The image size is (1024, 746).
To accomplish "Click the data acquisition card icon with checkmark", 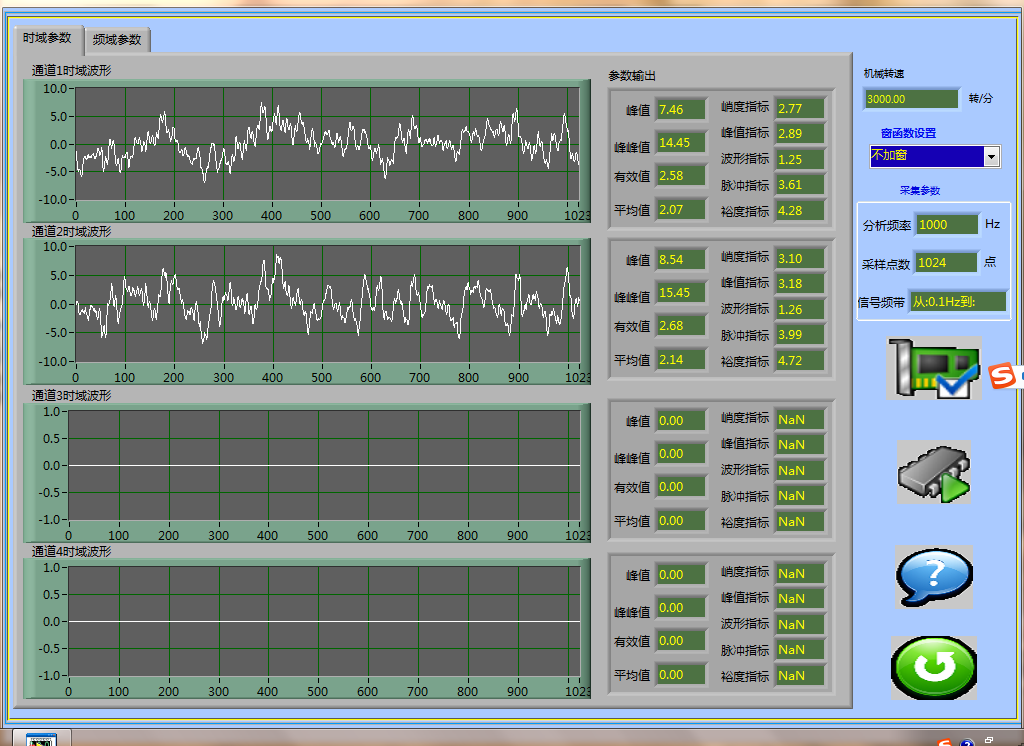I will click(932, 369).
